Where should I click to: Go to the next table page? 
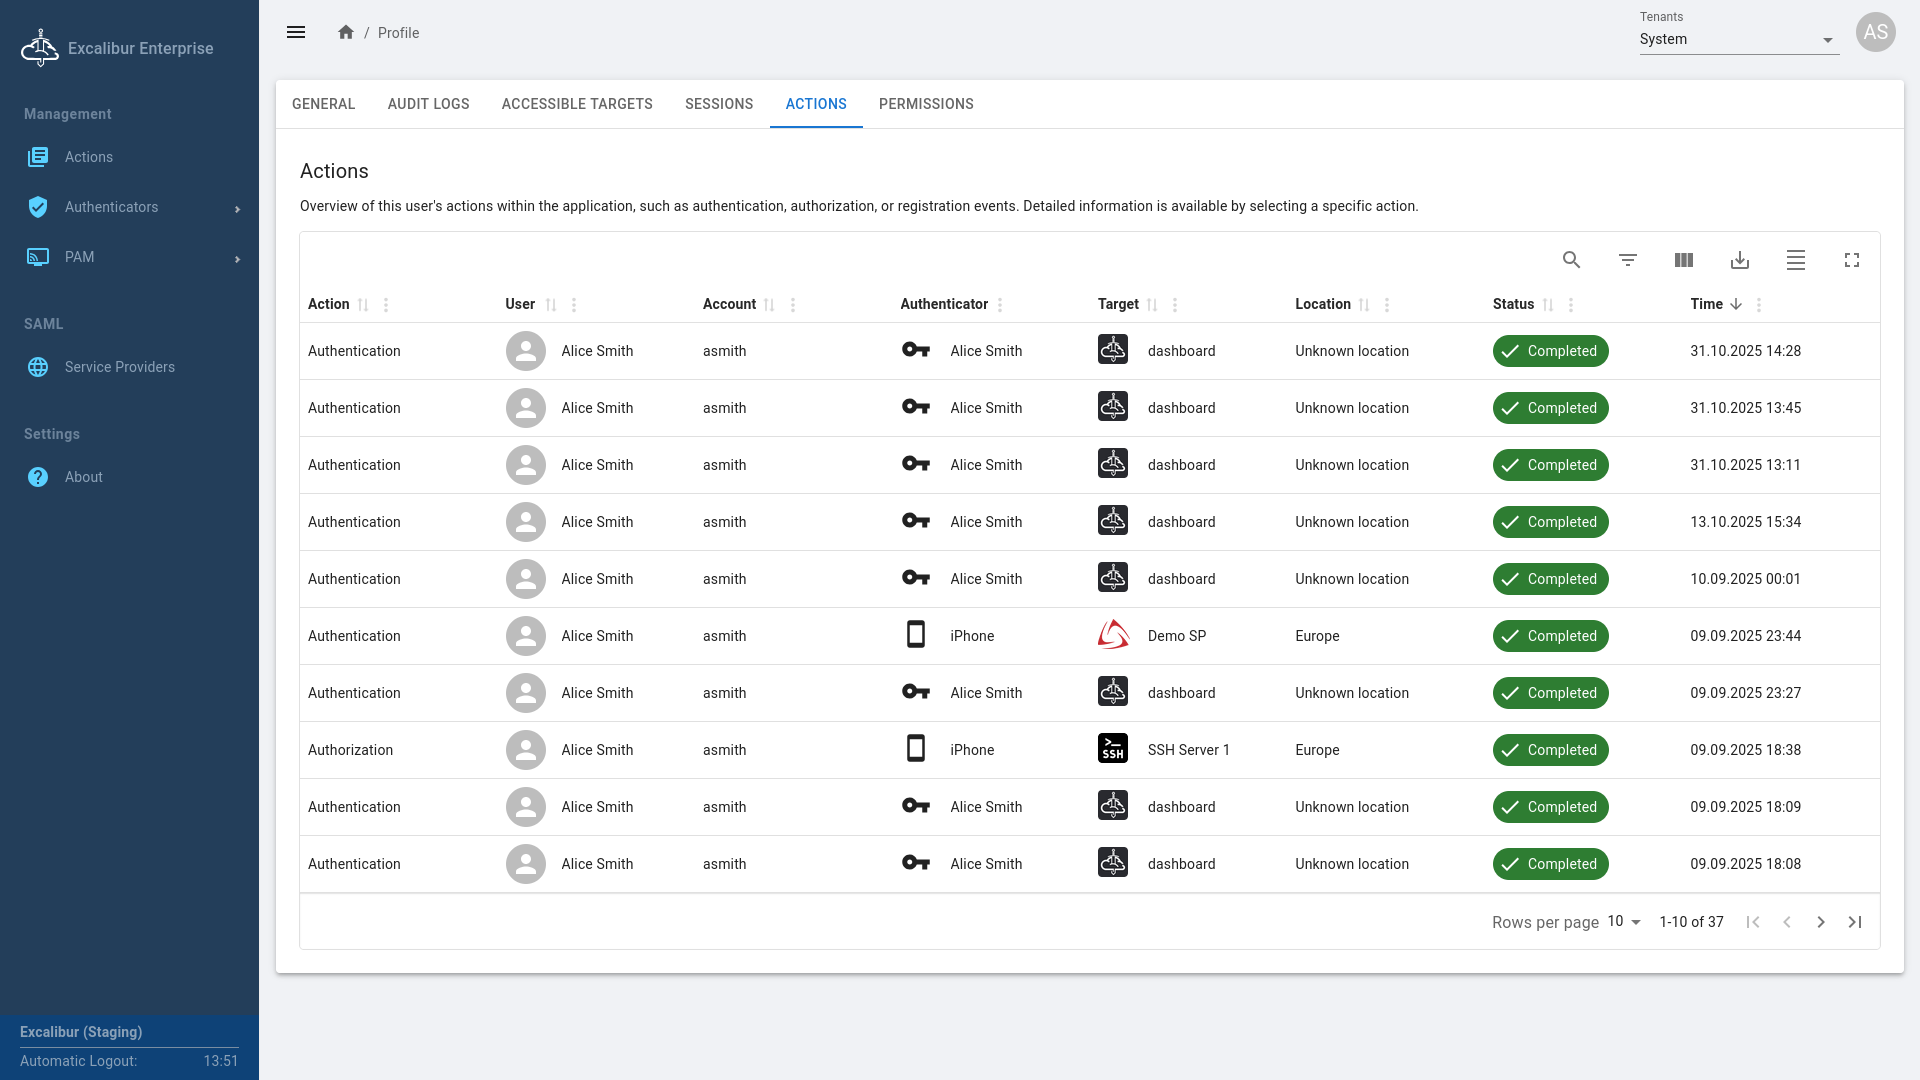click(x=1820, y=922)
